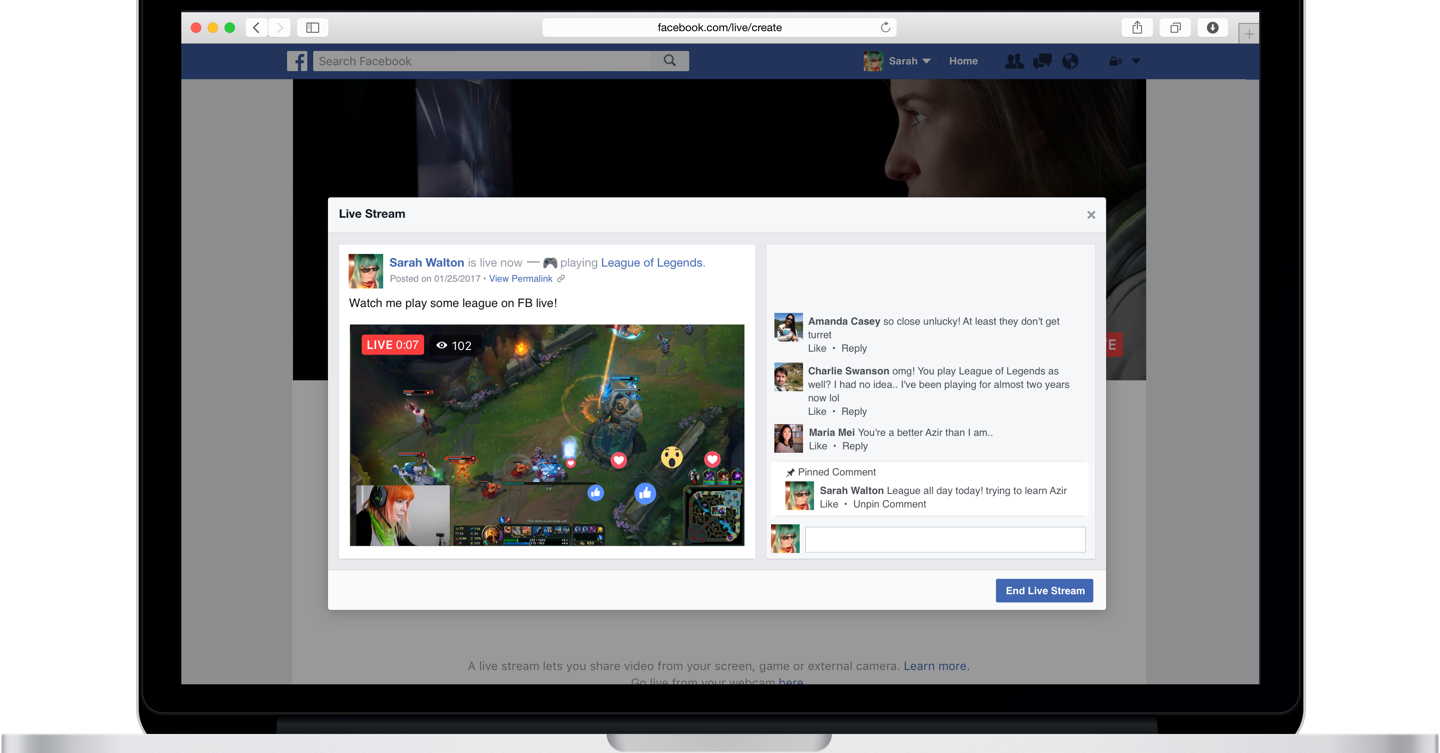
Task: Open the Learn more link
Action: [x=936, y=666]
